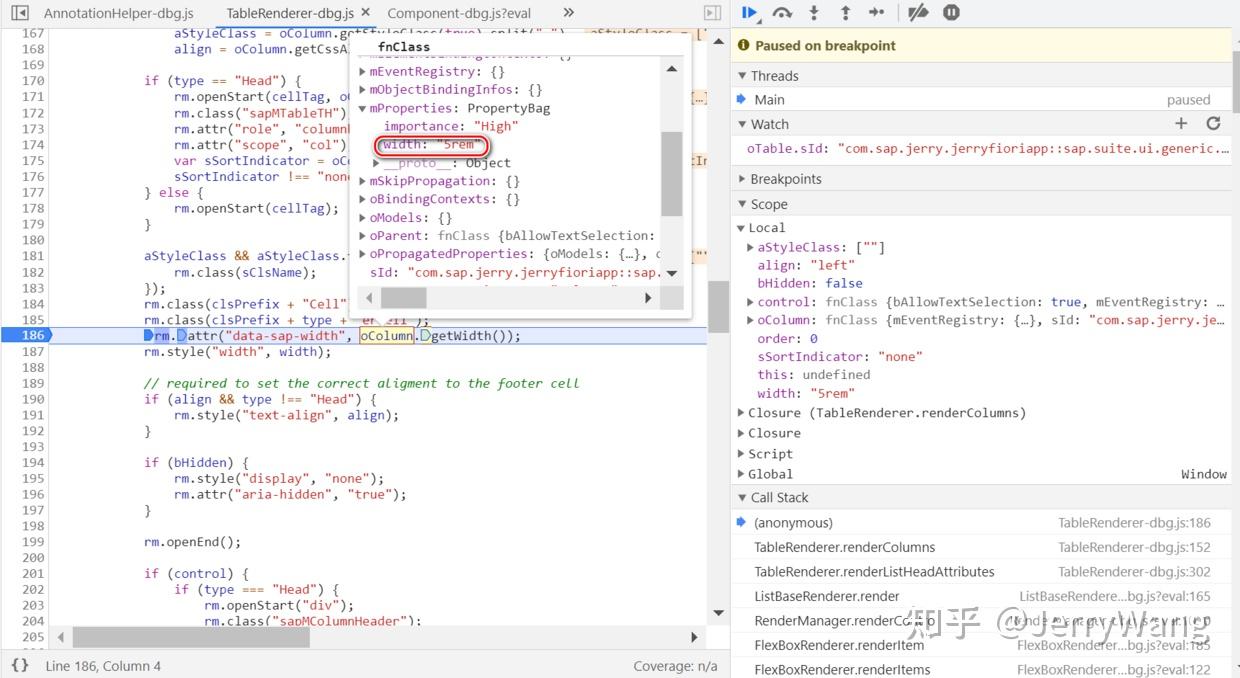This screenshot has height=678, width=1240.
Task: Click line number 187 in the gutter
Action: (33, 352)
